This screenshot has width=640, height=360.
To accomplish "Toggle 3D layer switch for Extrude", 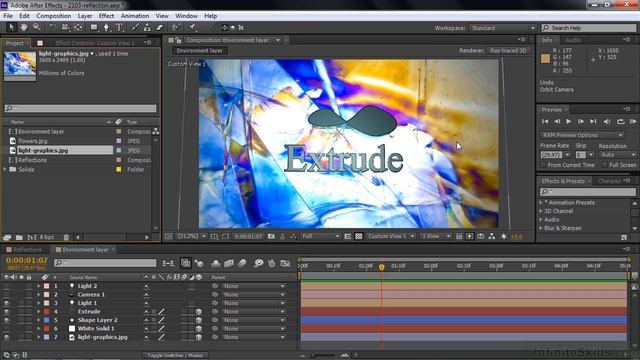I will tap(199, 312).
